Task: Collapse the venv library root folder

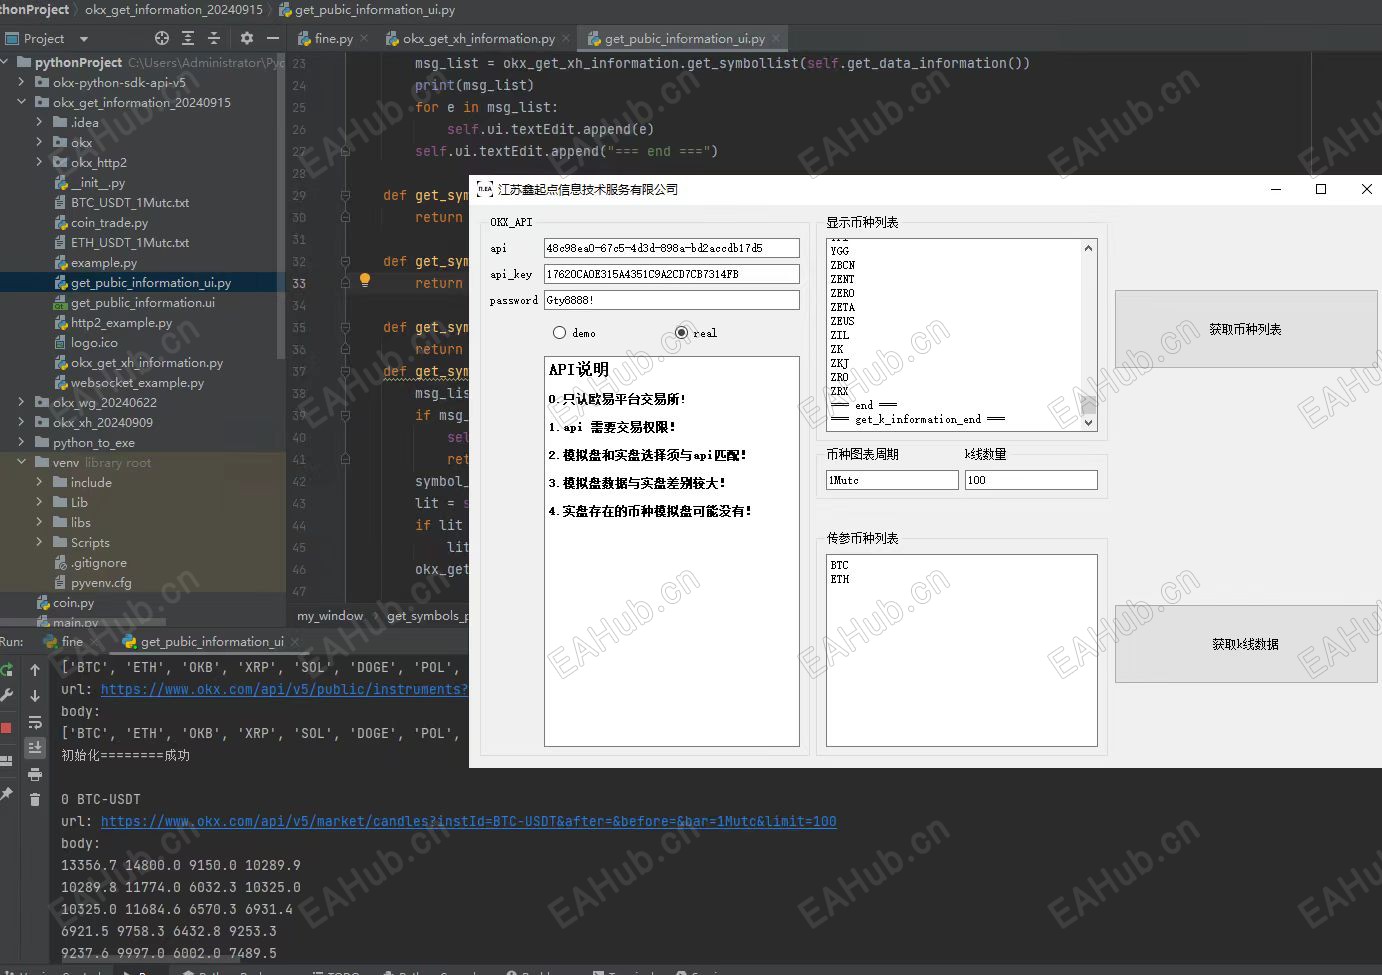Action: (x=21, y=462)
